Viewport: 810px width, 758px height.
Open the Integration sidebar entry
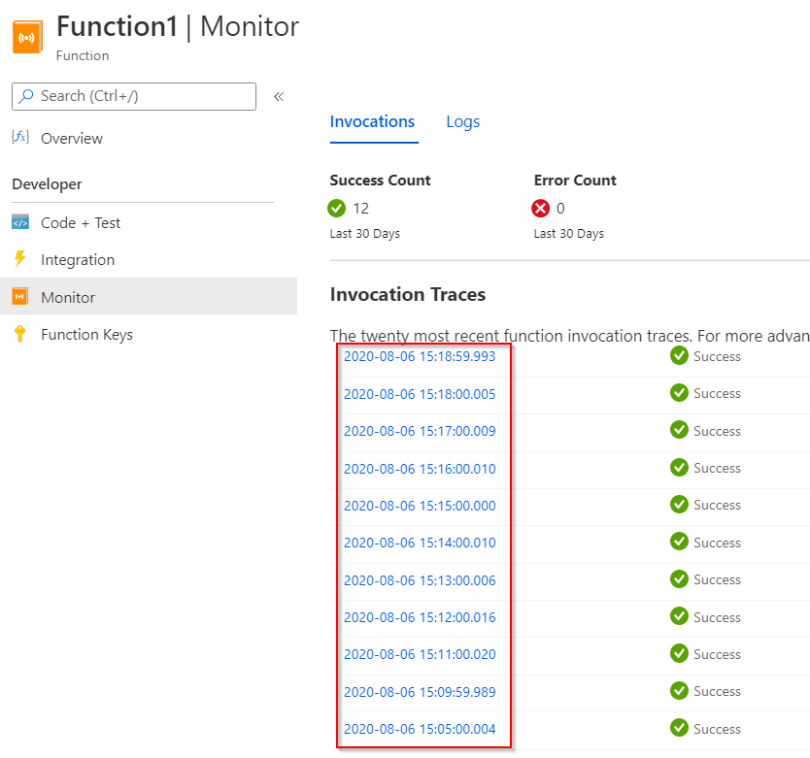point(77,260)
